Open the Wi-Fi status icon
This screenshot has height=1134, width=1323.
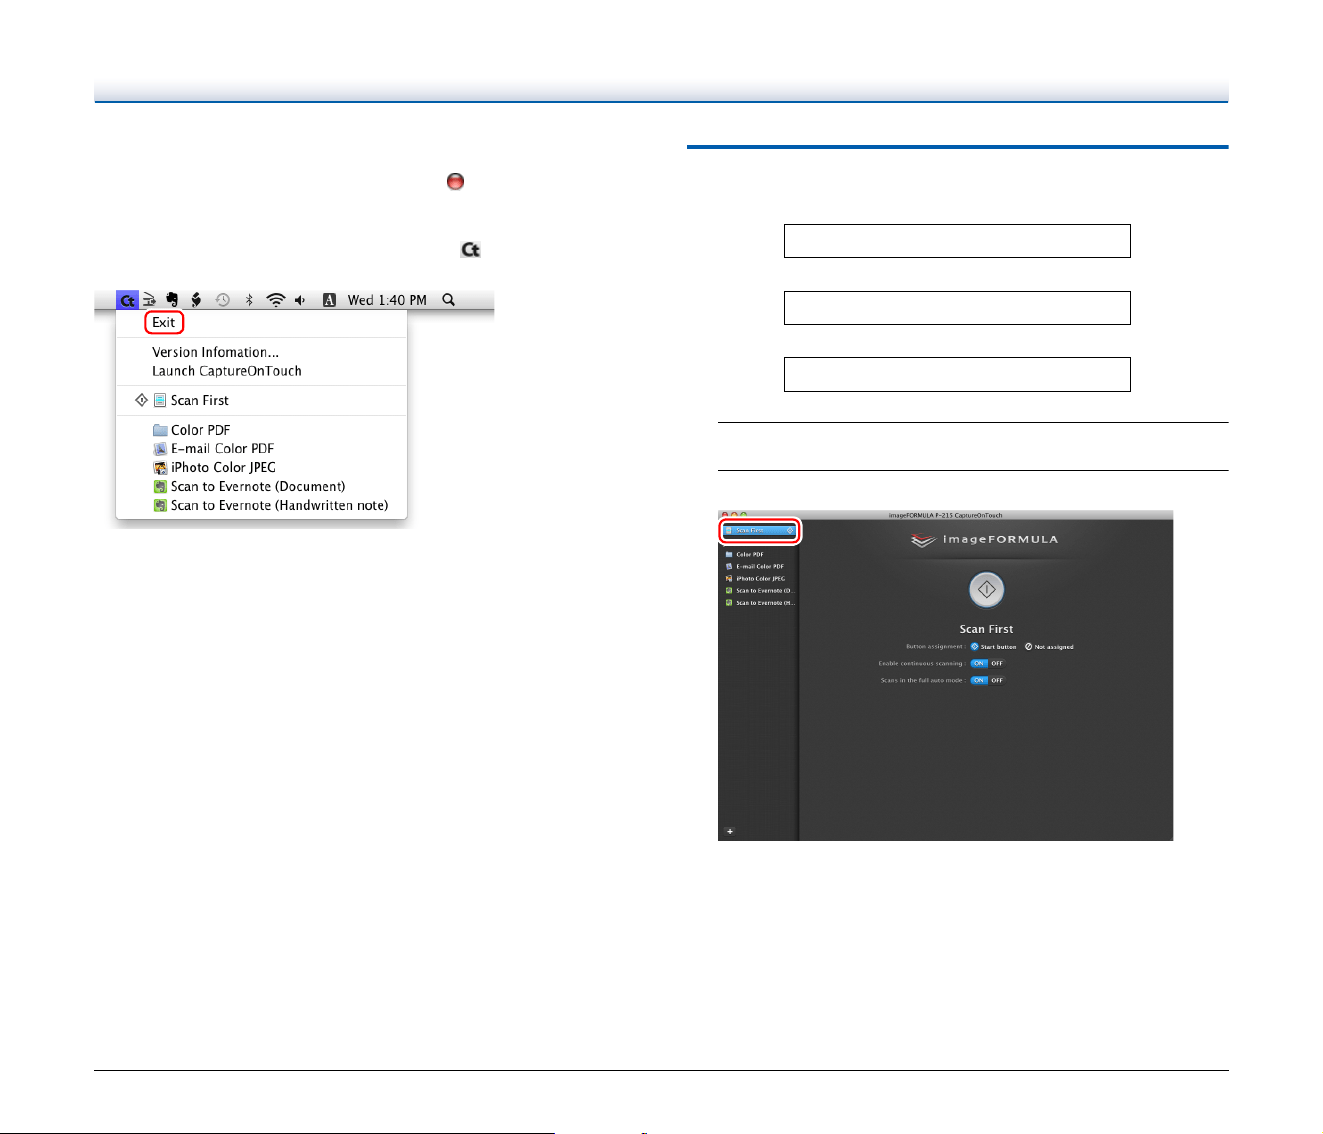(276, 300)
